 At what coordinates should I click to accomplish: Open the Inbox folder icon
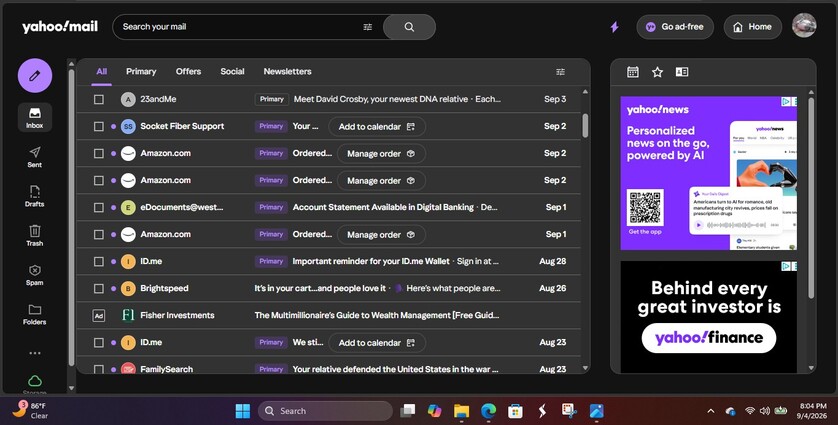[35, 118]
